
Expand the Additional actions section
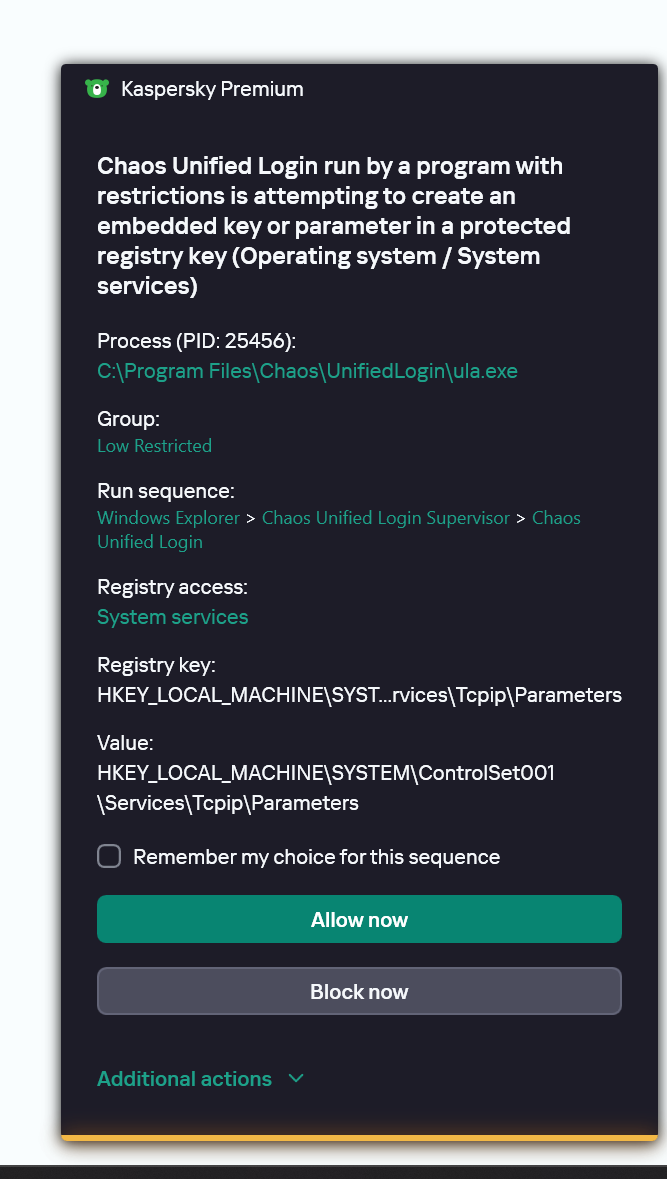(x=184, y=1079)
